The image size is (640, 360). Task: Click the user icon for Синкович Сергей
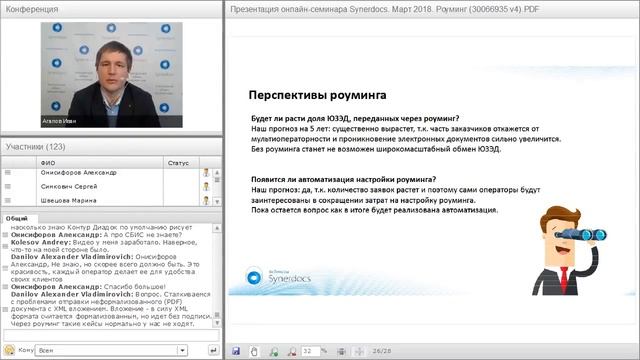[x=206, y=187]
